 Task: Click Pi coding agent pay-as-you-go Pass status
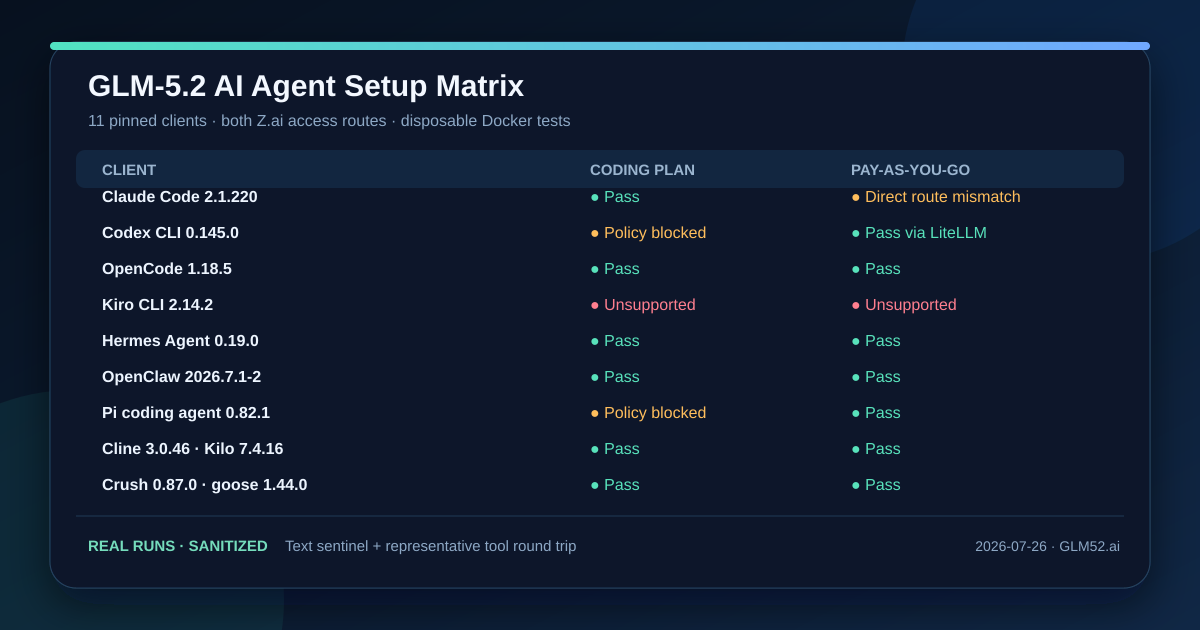click(x=876, y=413)
